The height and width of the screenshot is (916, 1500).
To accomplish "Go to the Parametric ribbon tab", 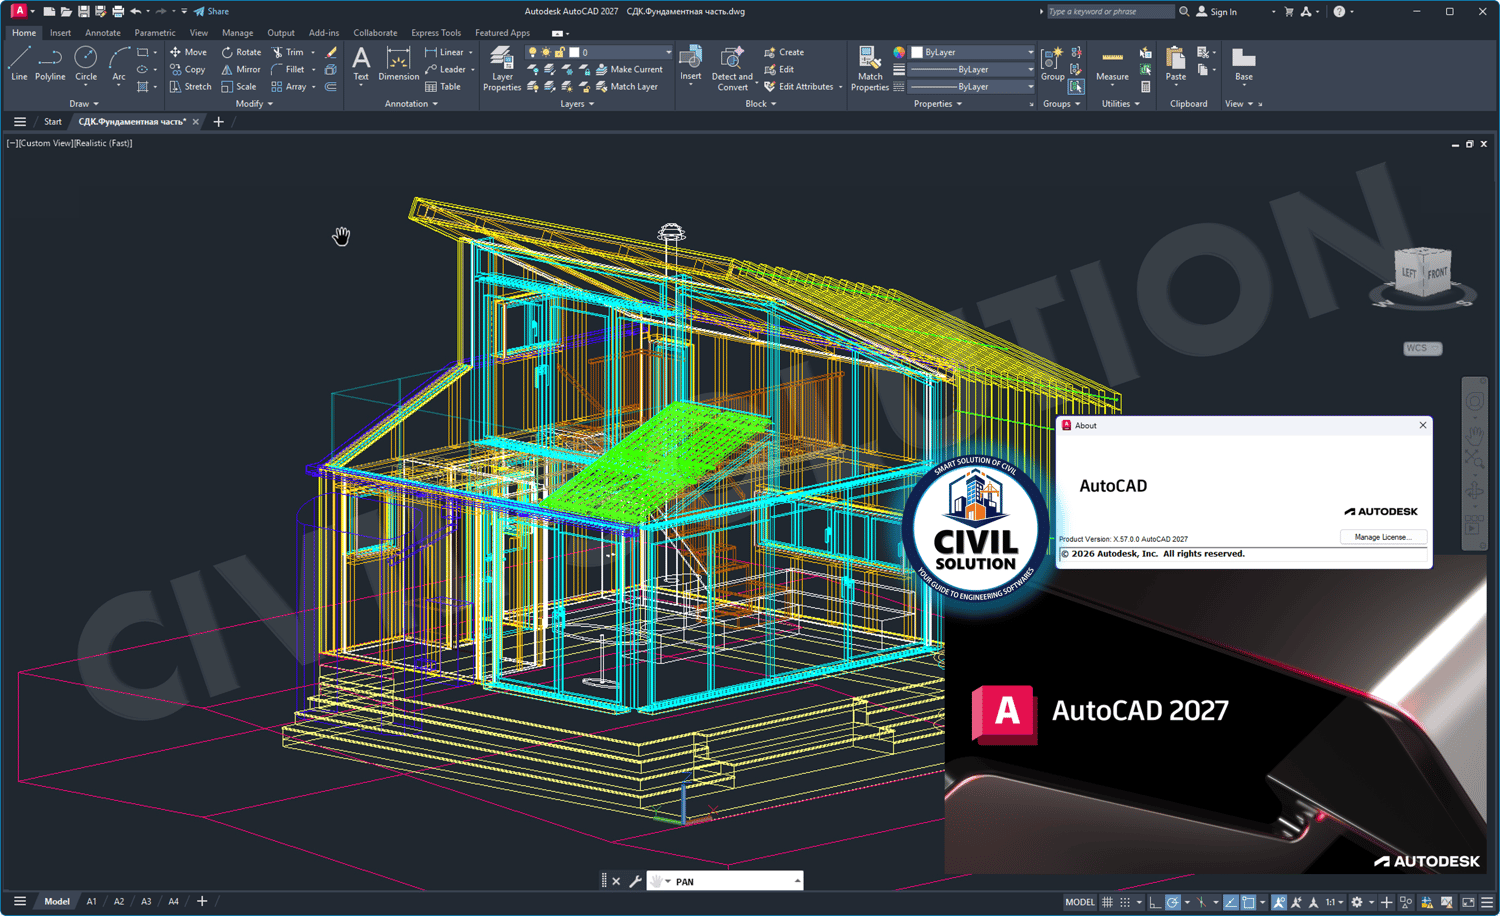I will click(x=155, y=33).
